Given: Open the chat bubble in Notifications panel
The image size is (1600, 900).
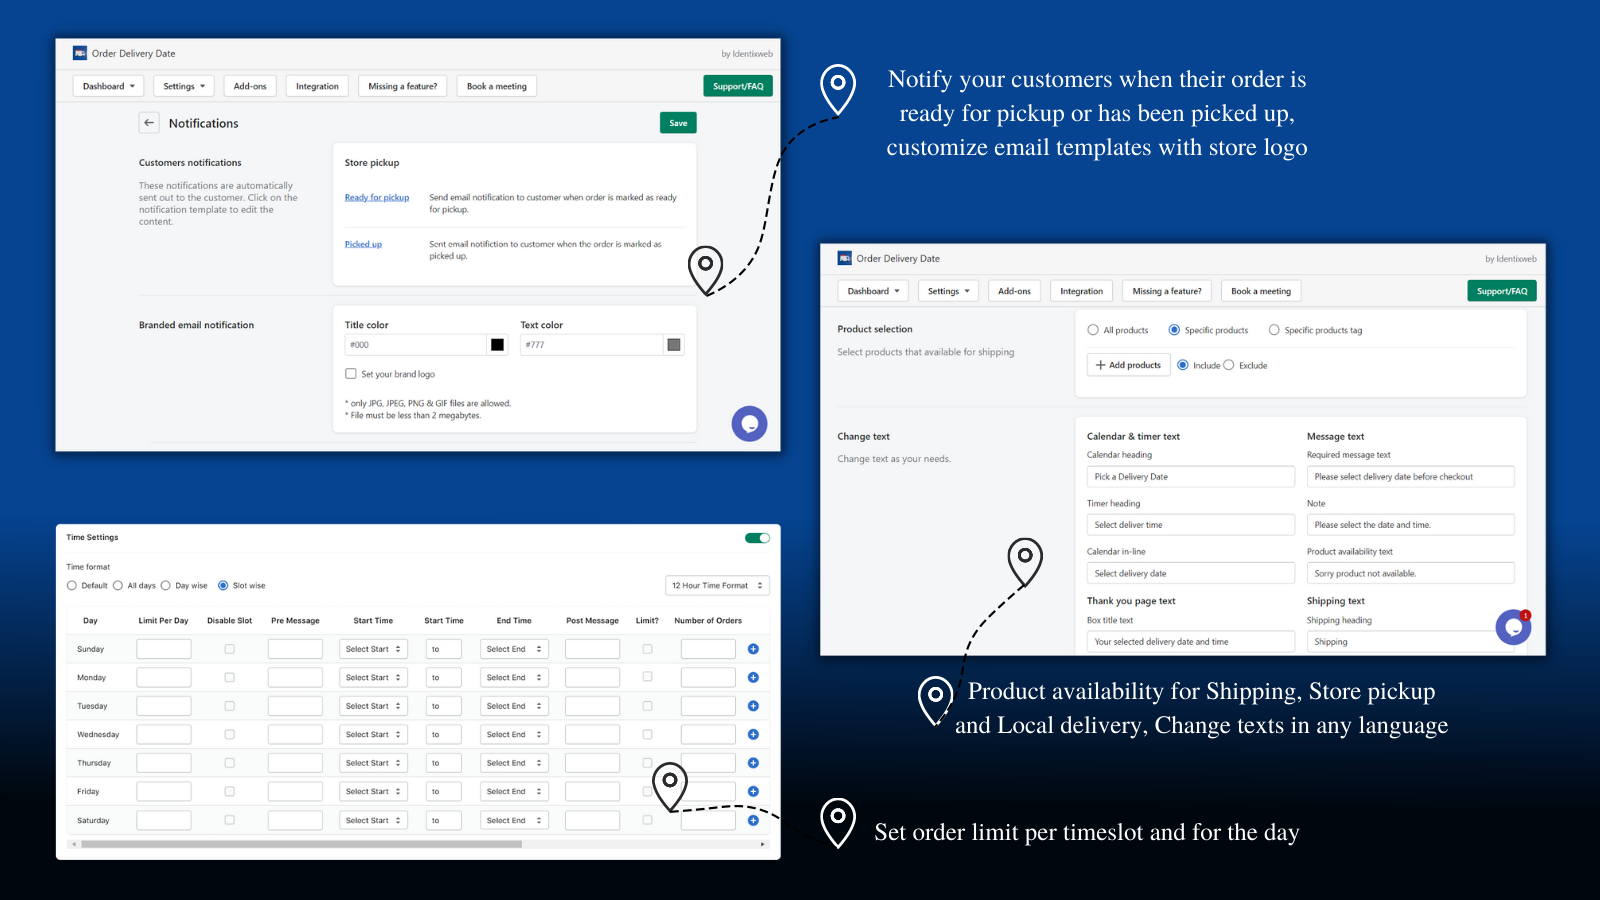Looking at the screenshot, I should (x=749, y=424).
